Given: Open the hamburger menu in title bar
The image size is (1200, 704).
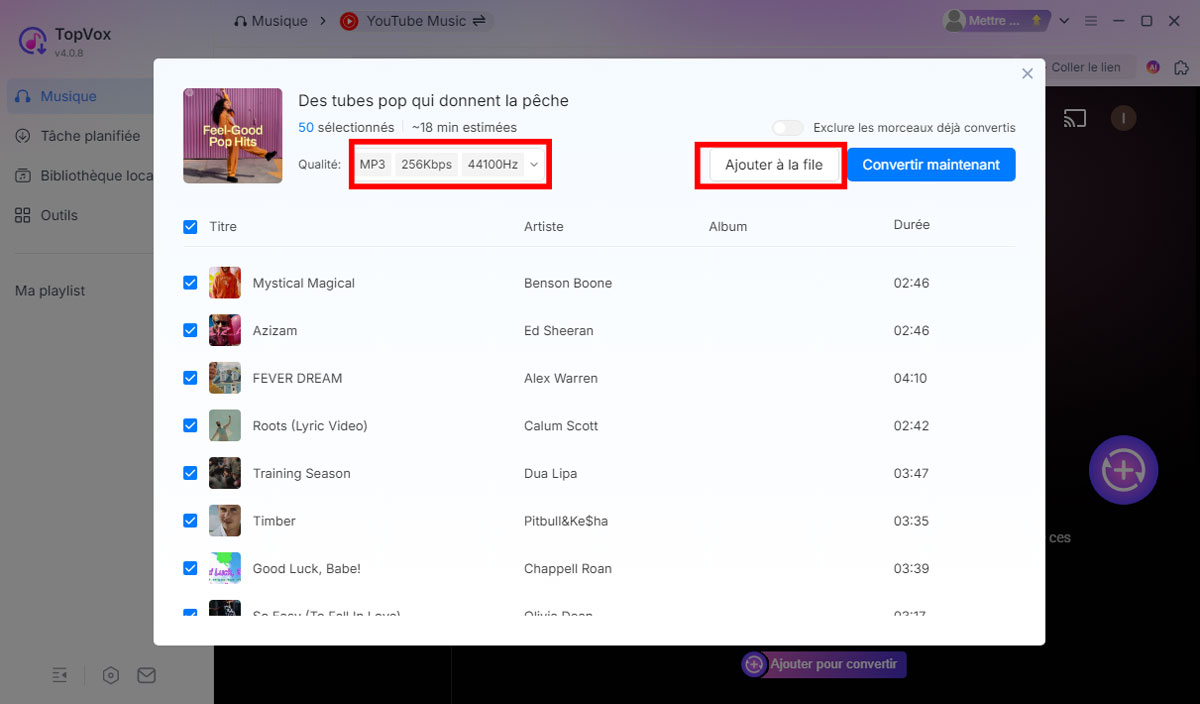Looking at the screenshot, I should coord(1092,20).
